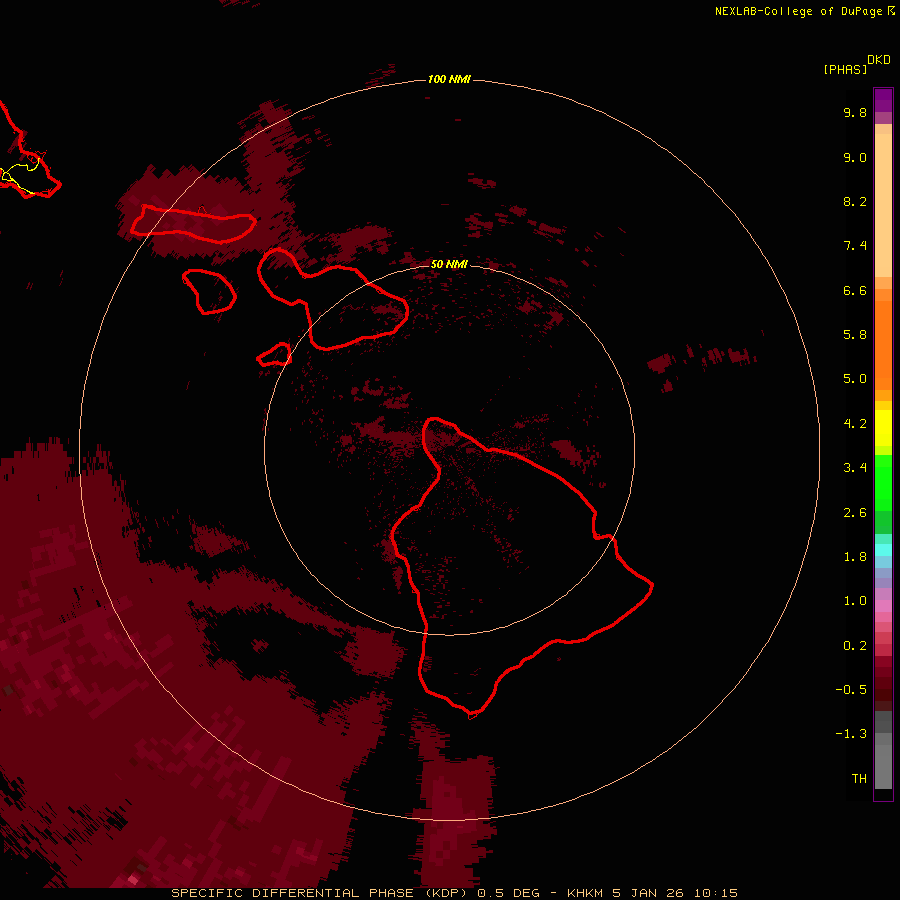
Task: Click the 9.8 value on the scale
Action: tap(855, 112)
